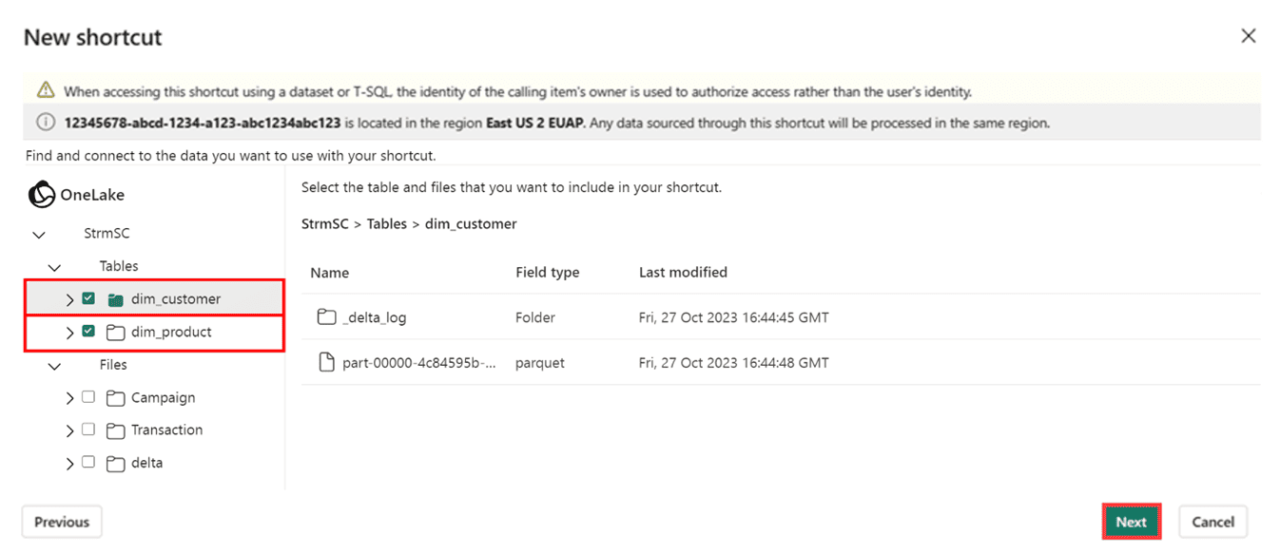Click the warning triangle icon
This screenshot has width=1280, height=554.
pyautogui.click(x=45, y=91)
